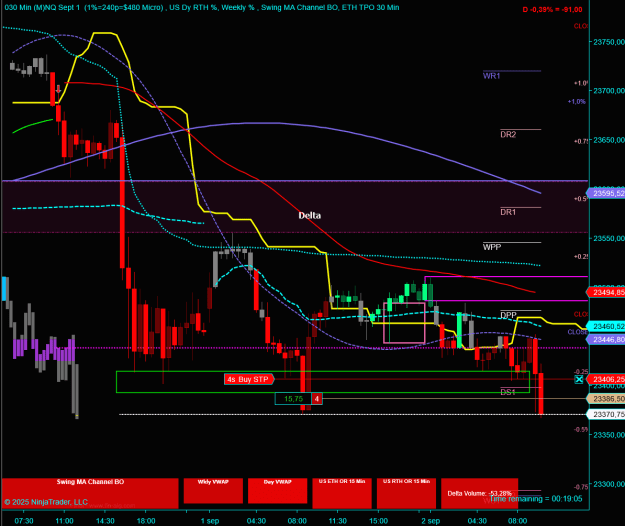
Task: Click the 23350,00 price axis label
Action: [609, 435]
